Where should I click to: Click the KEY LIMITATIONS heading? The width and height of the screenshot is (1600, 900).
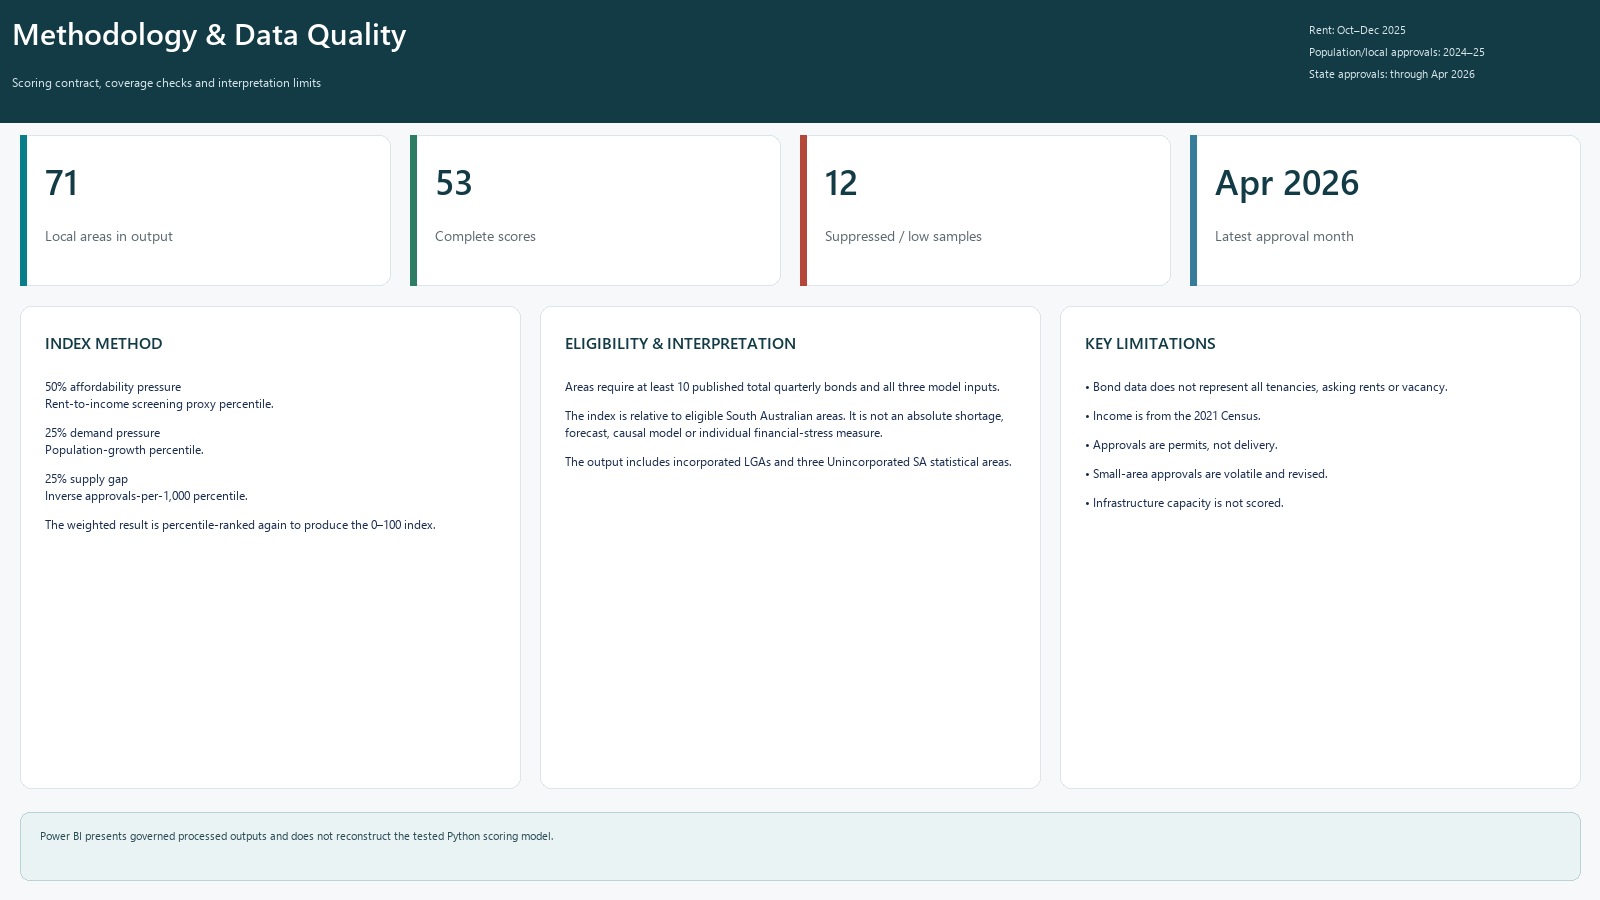coord(1150,344)
